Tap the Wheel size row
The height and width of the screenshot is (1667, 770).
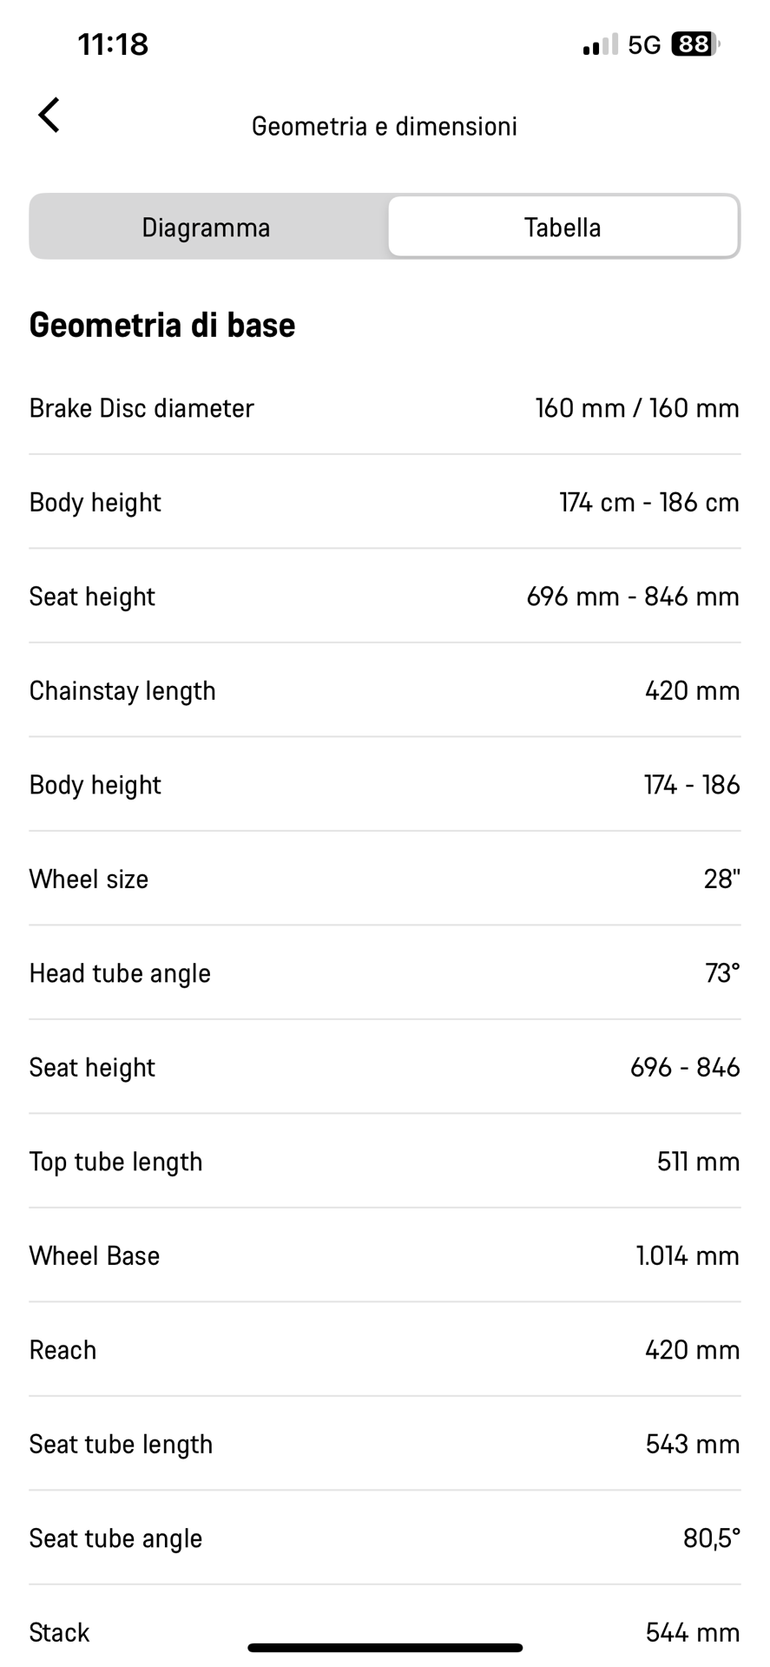click(385, 879)
